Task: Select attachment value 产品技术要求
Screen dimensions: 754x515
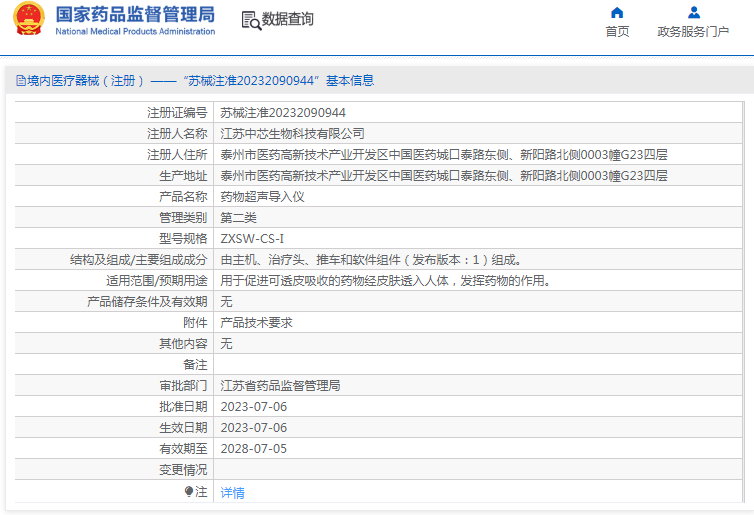Action: 256,323
